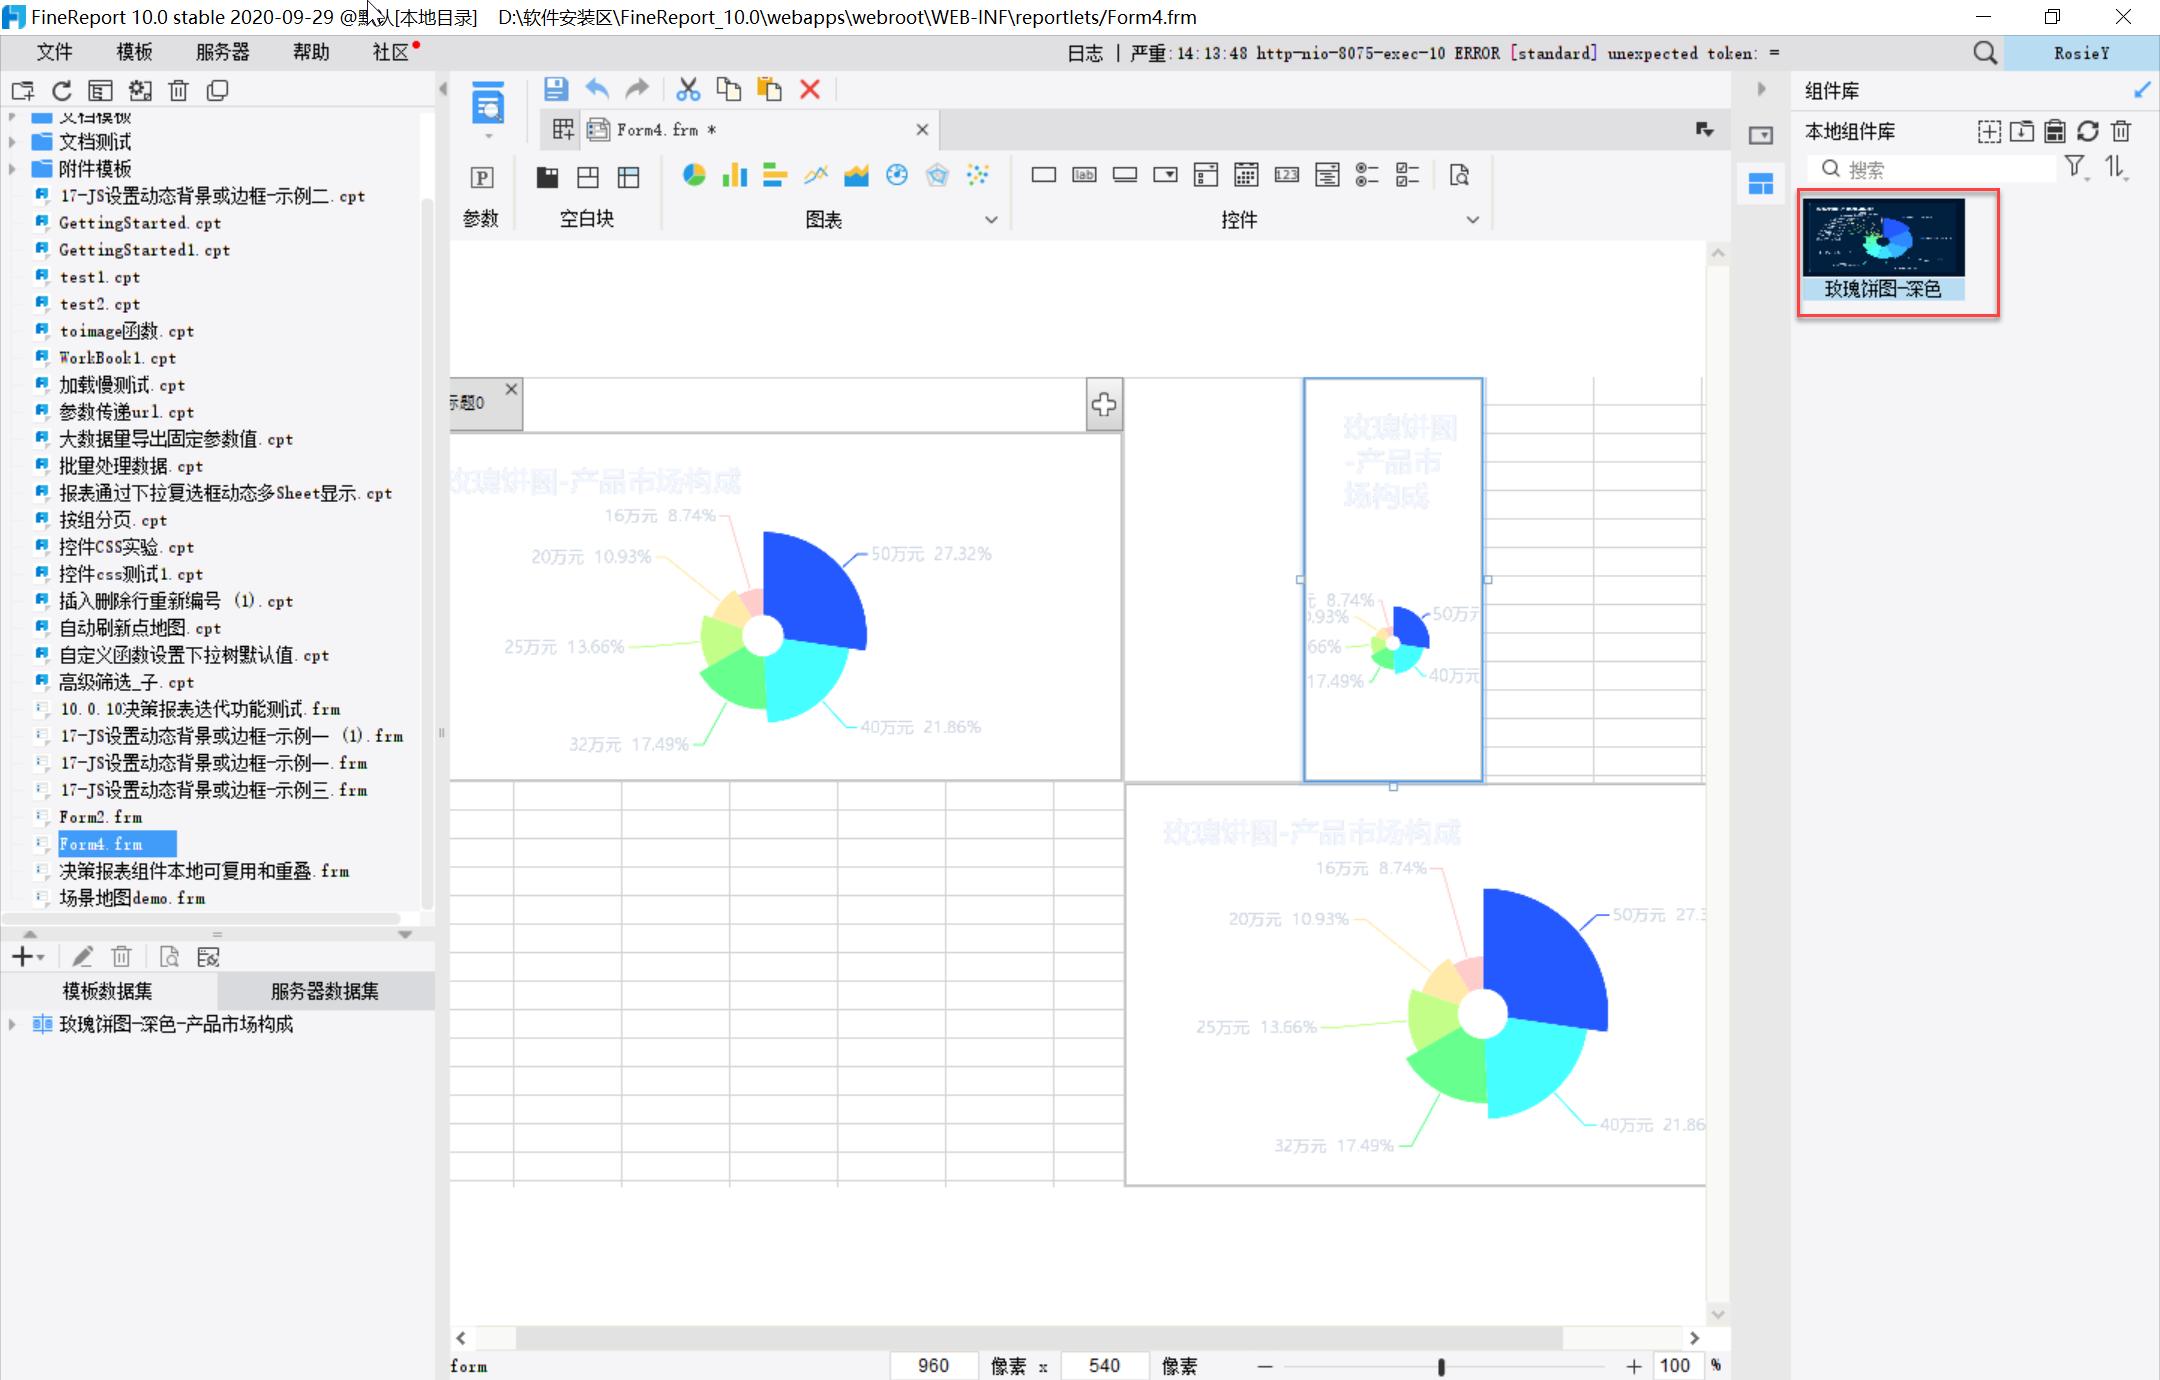Click the Cut scissors icon
The width and height of the screenshot is (2160, 1380).
[688, 90]
